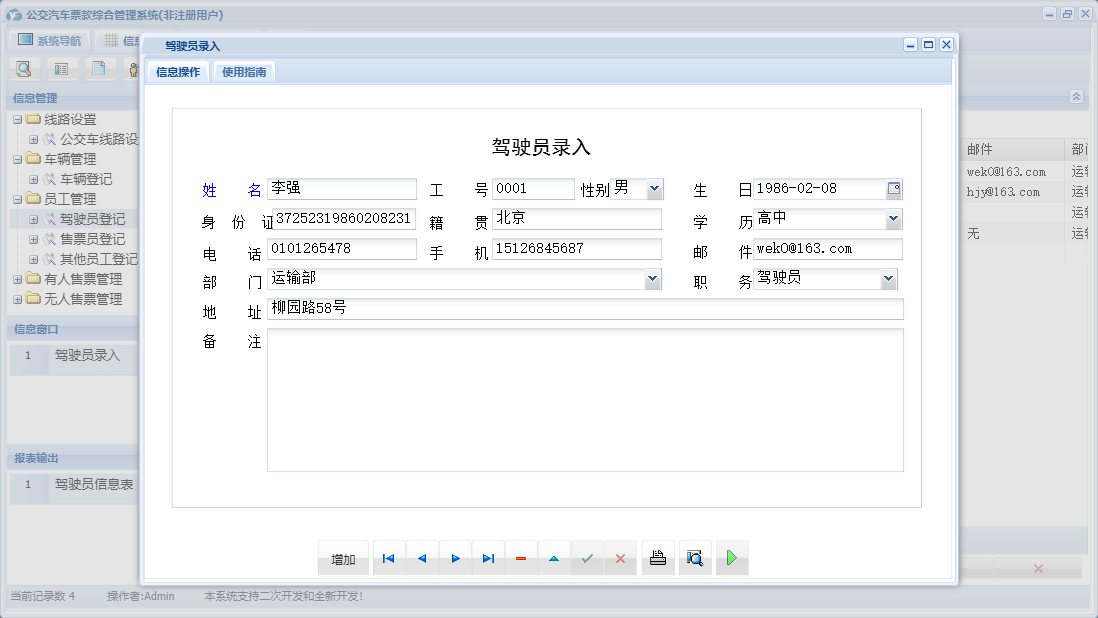This screenshot has height=618, width=1098.
Task: Switch to the 信息操作 tab
Action: [x=176, y=71]
